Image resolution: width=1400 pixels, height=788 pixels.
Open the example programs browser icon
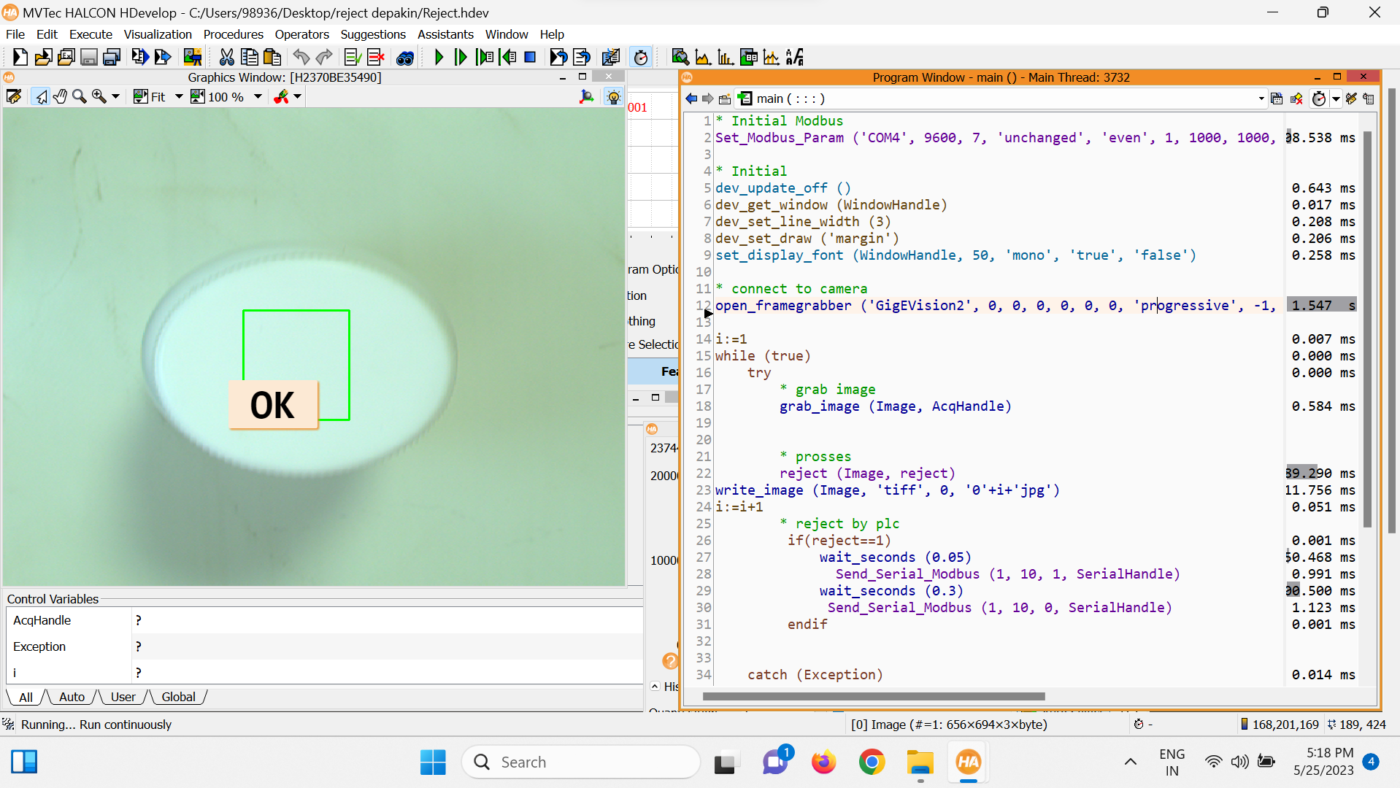pyautogui.click(x=65, y=57)
